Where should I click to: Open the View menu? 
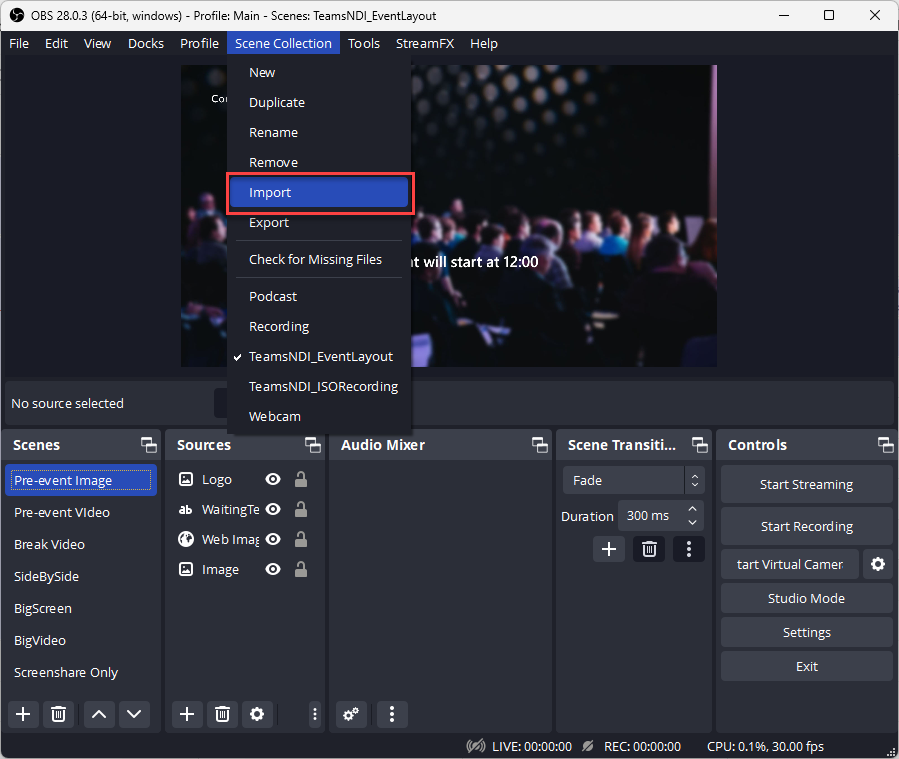[97, 44]
